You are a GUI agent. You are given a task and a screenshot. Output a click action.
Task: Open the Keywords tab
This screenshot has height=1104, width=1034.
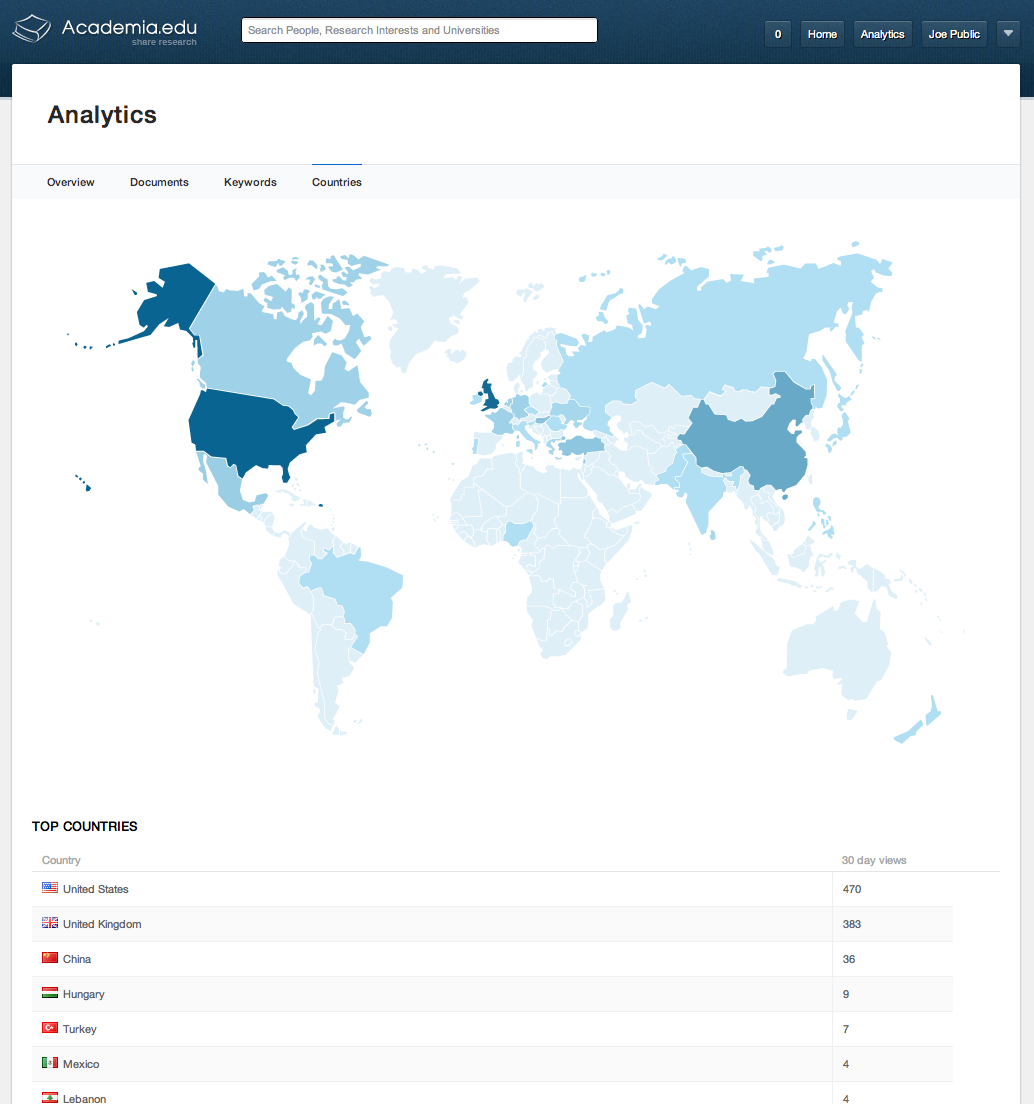click(x=250, y=182)
